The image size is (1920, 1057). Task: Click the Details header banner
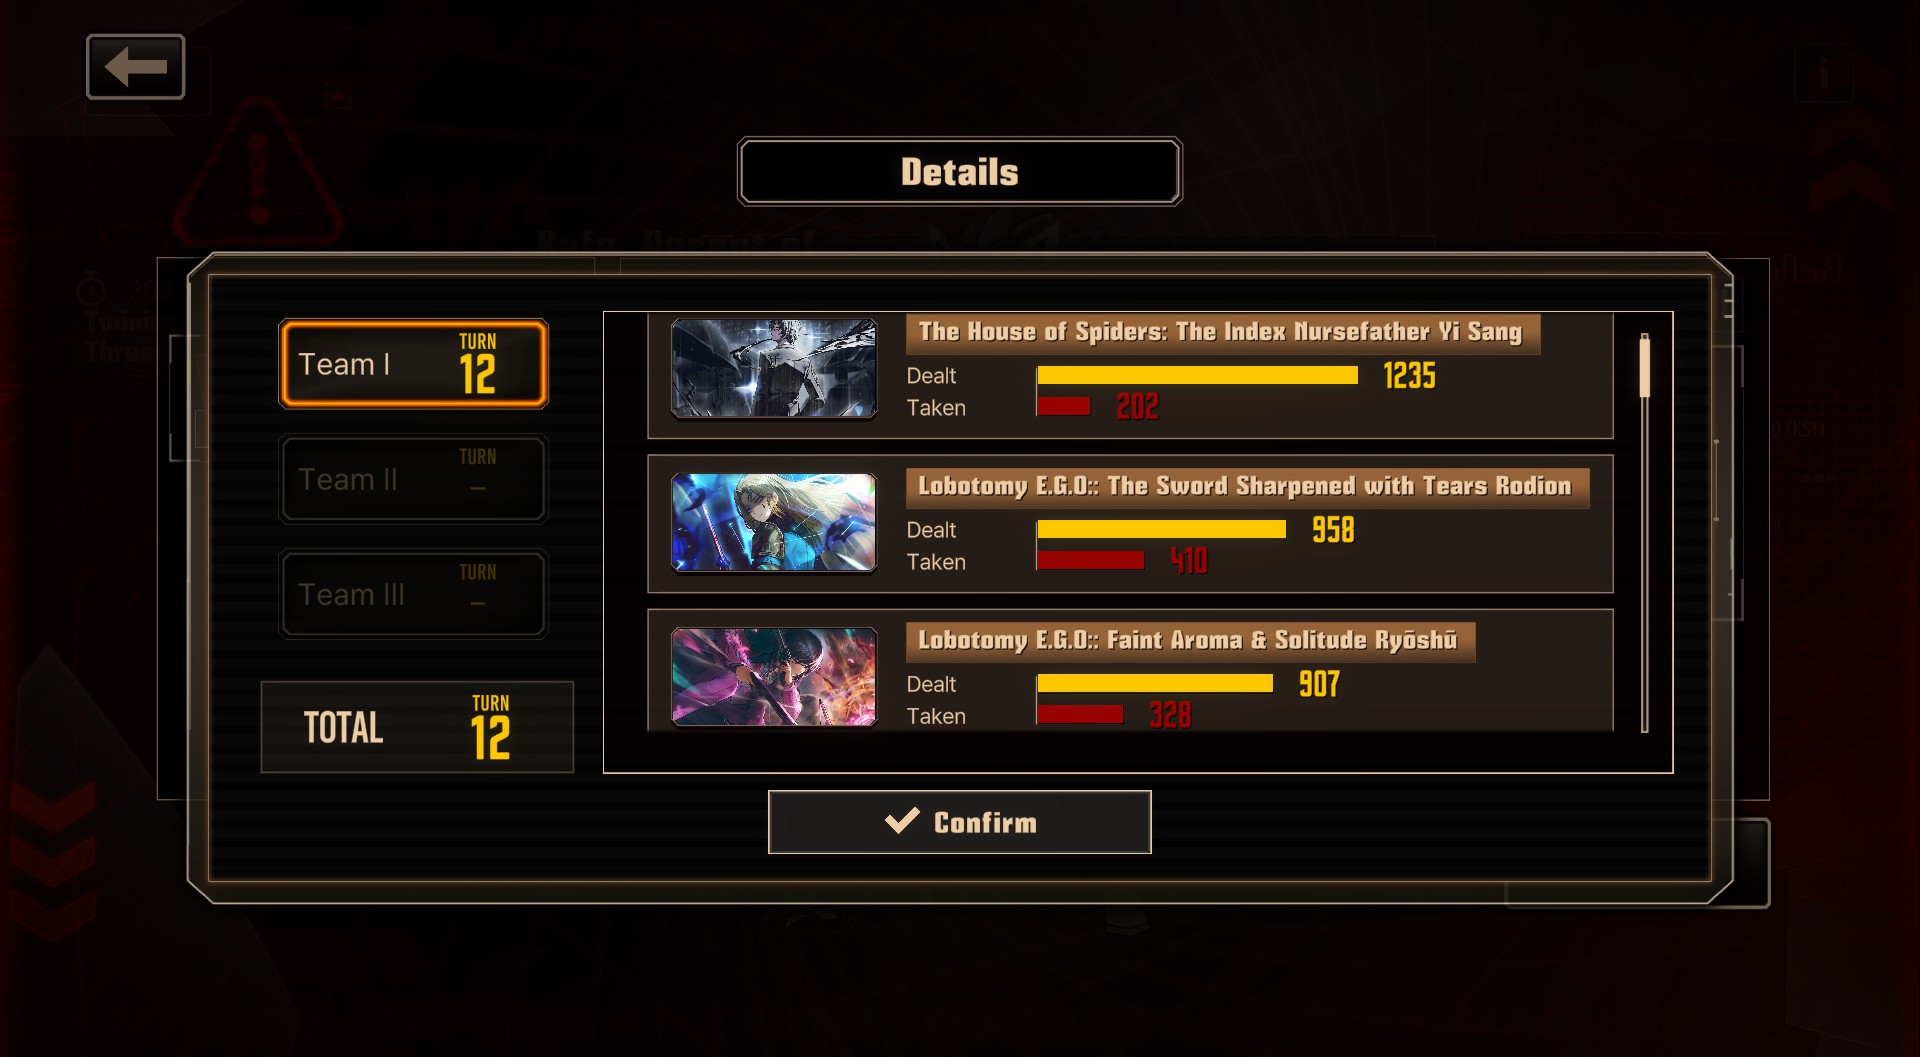[x=959, y=172]
